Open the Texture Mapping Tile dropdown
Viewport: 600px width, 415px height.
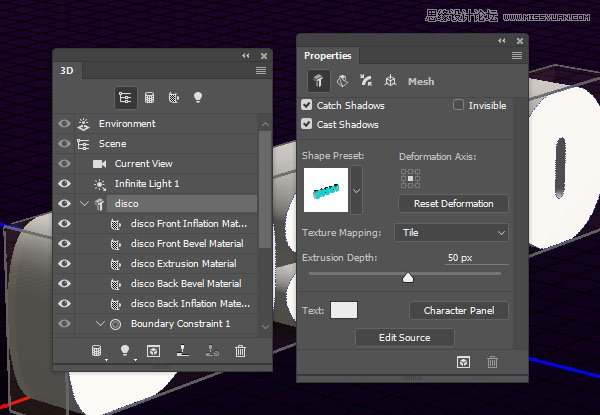452,233
